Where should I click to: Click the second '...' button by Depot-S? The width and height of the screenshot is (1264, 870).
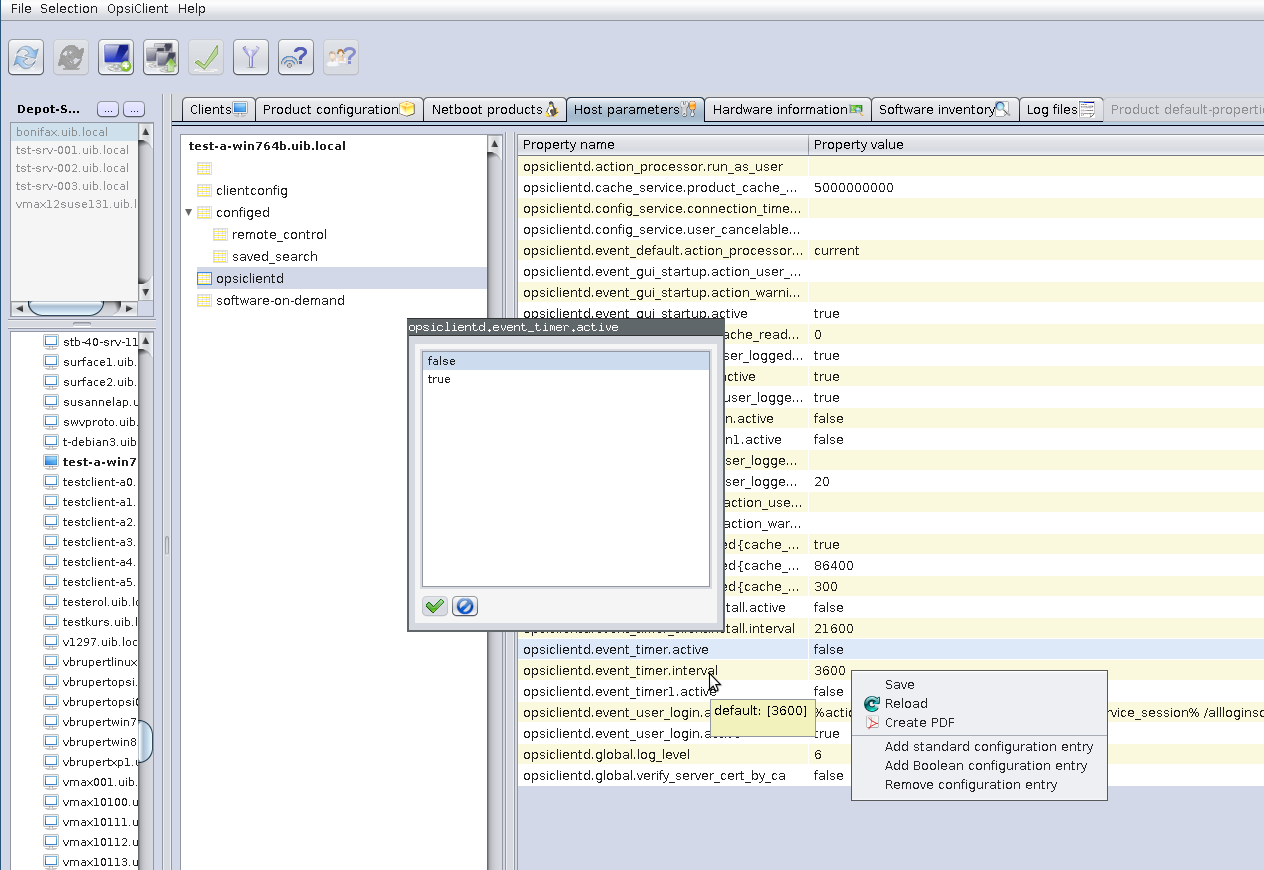tap(134, 109)
